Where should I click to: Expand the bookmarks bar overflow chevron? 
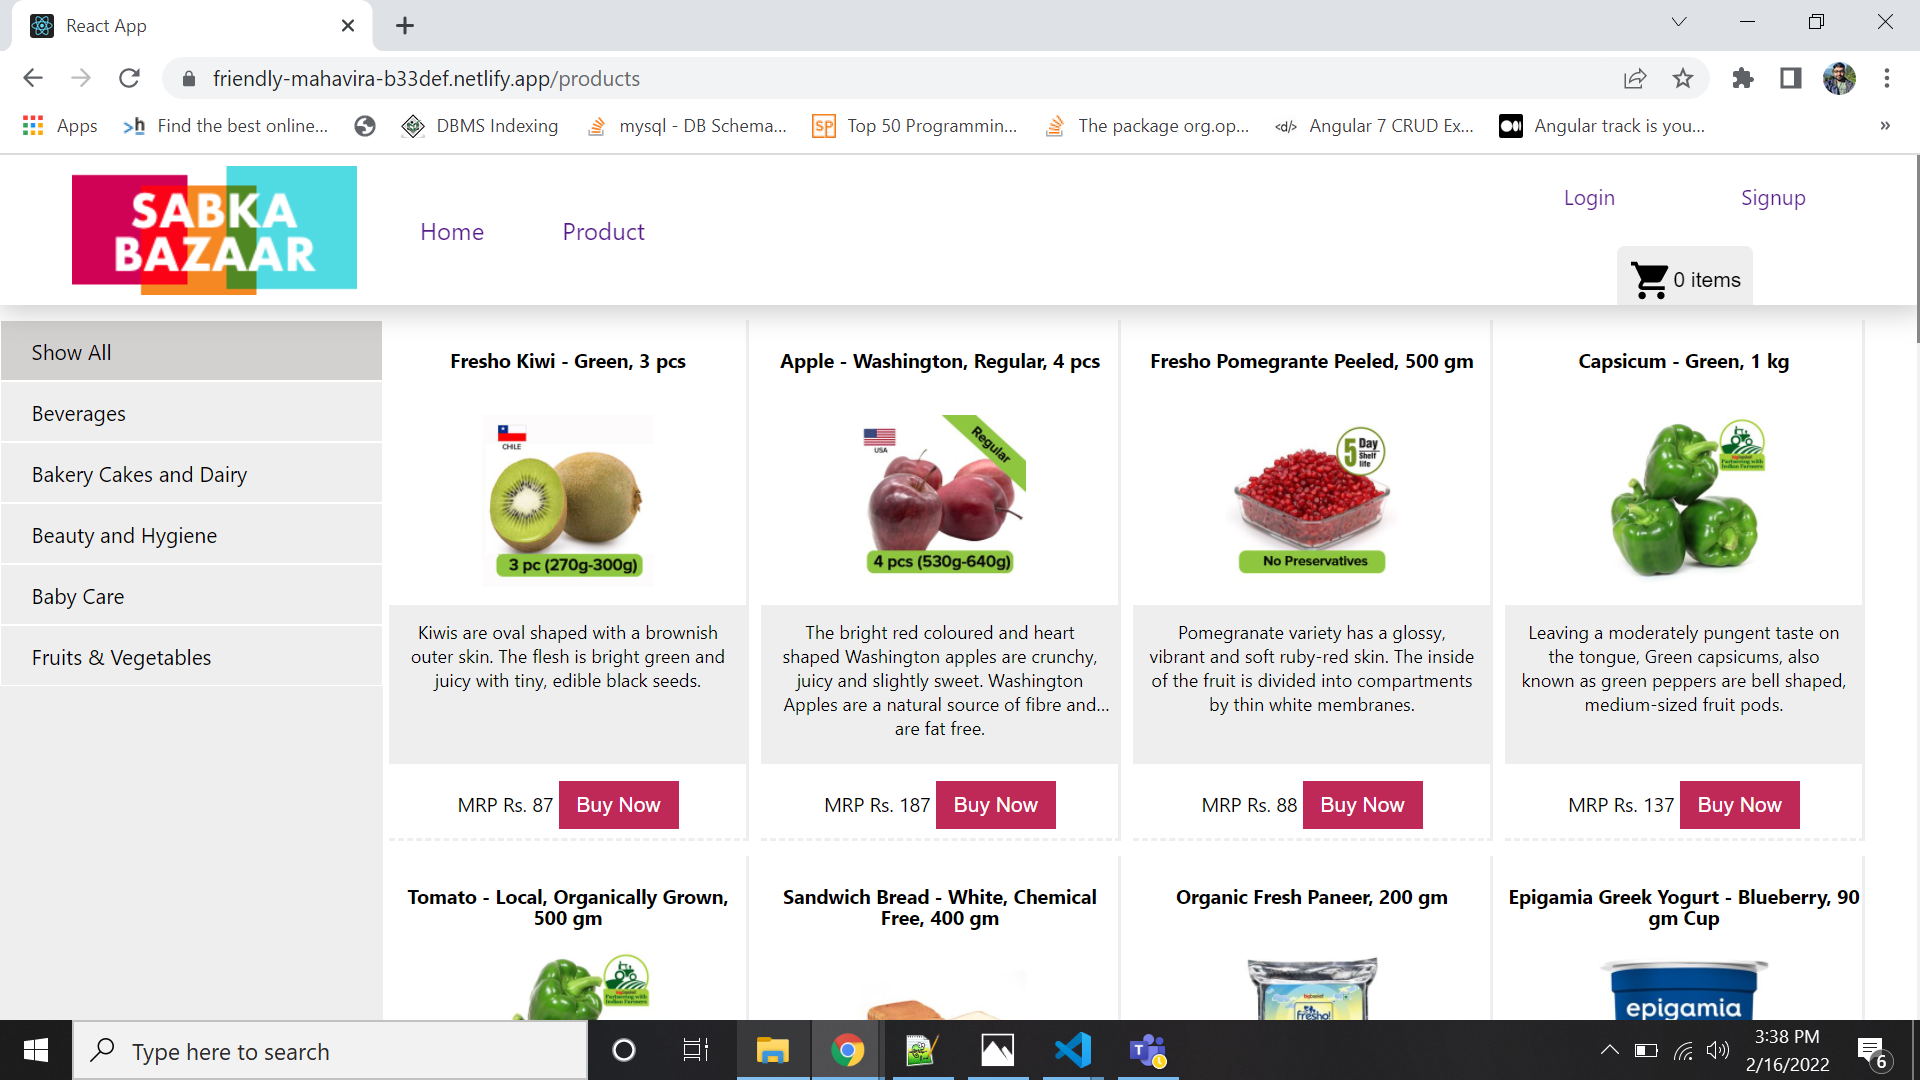[1886, 126]
